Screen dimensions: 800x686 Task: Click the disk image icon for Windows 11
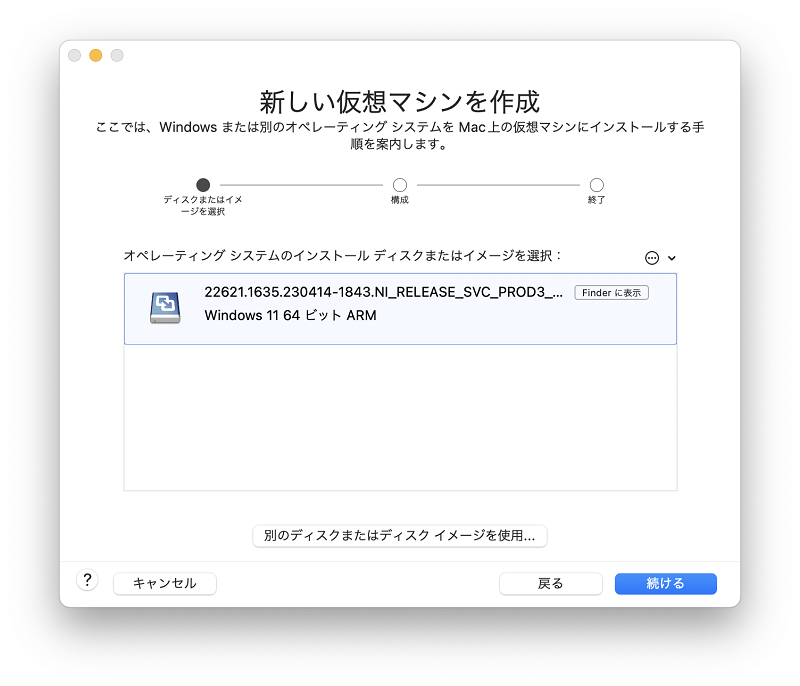[165, 307]
